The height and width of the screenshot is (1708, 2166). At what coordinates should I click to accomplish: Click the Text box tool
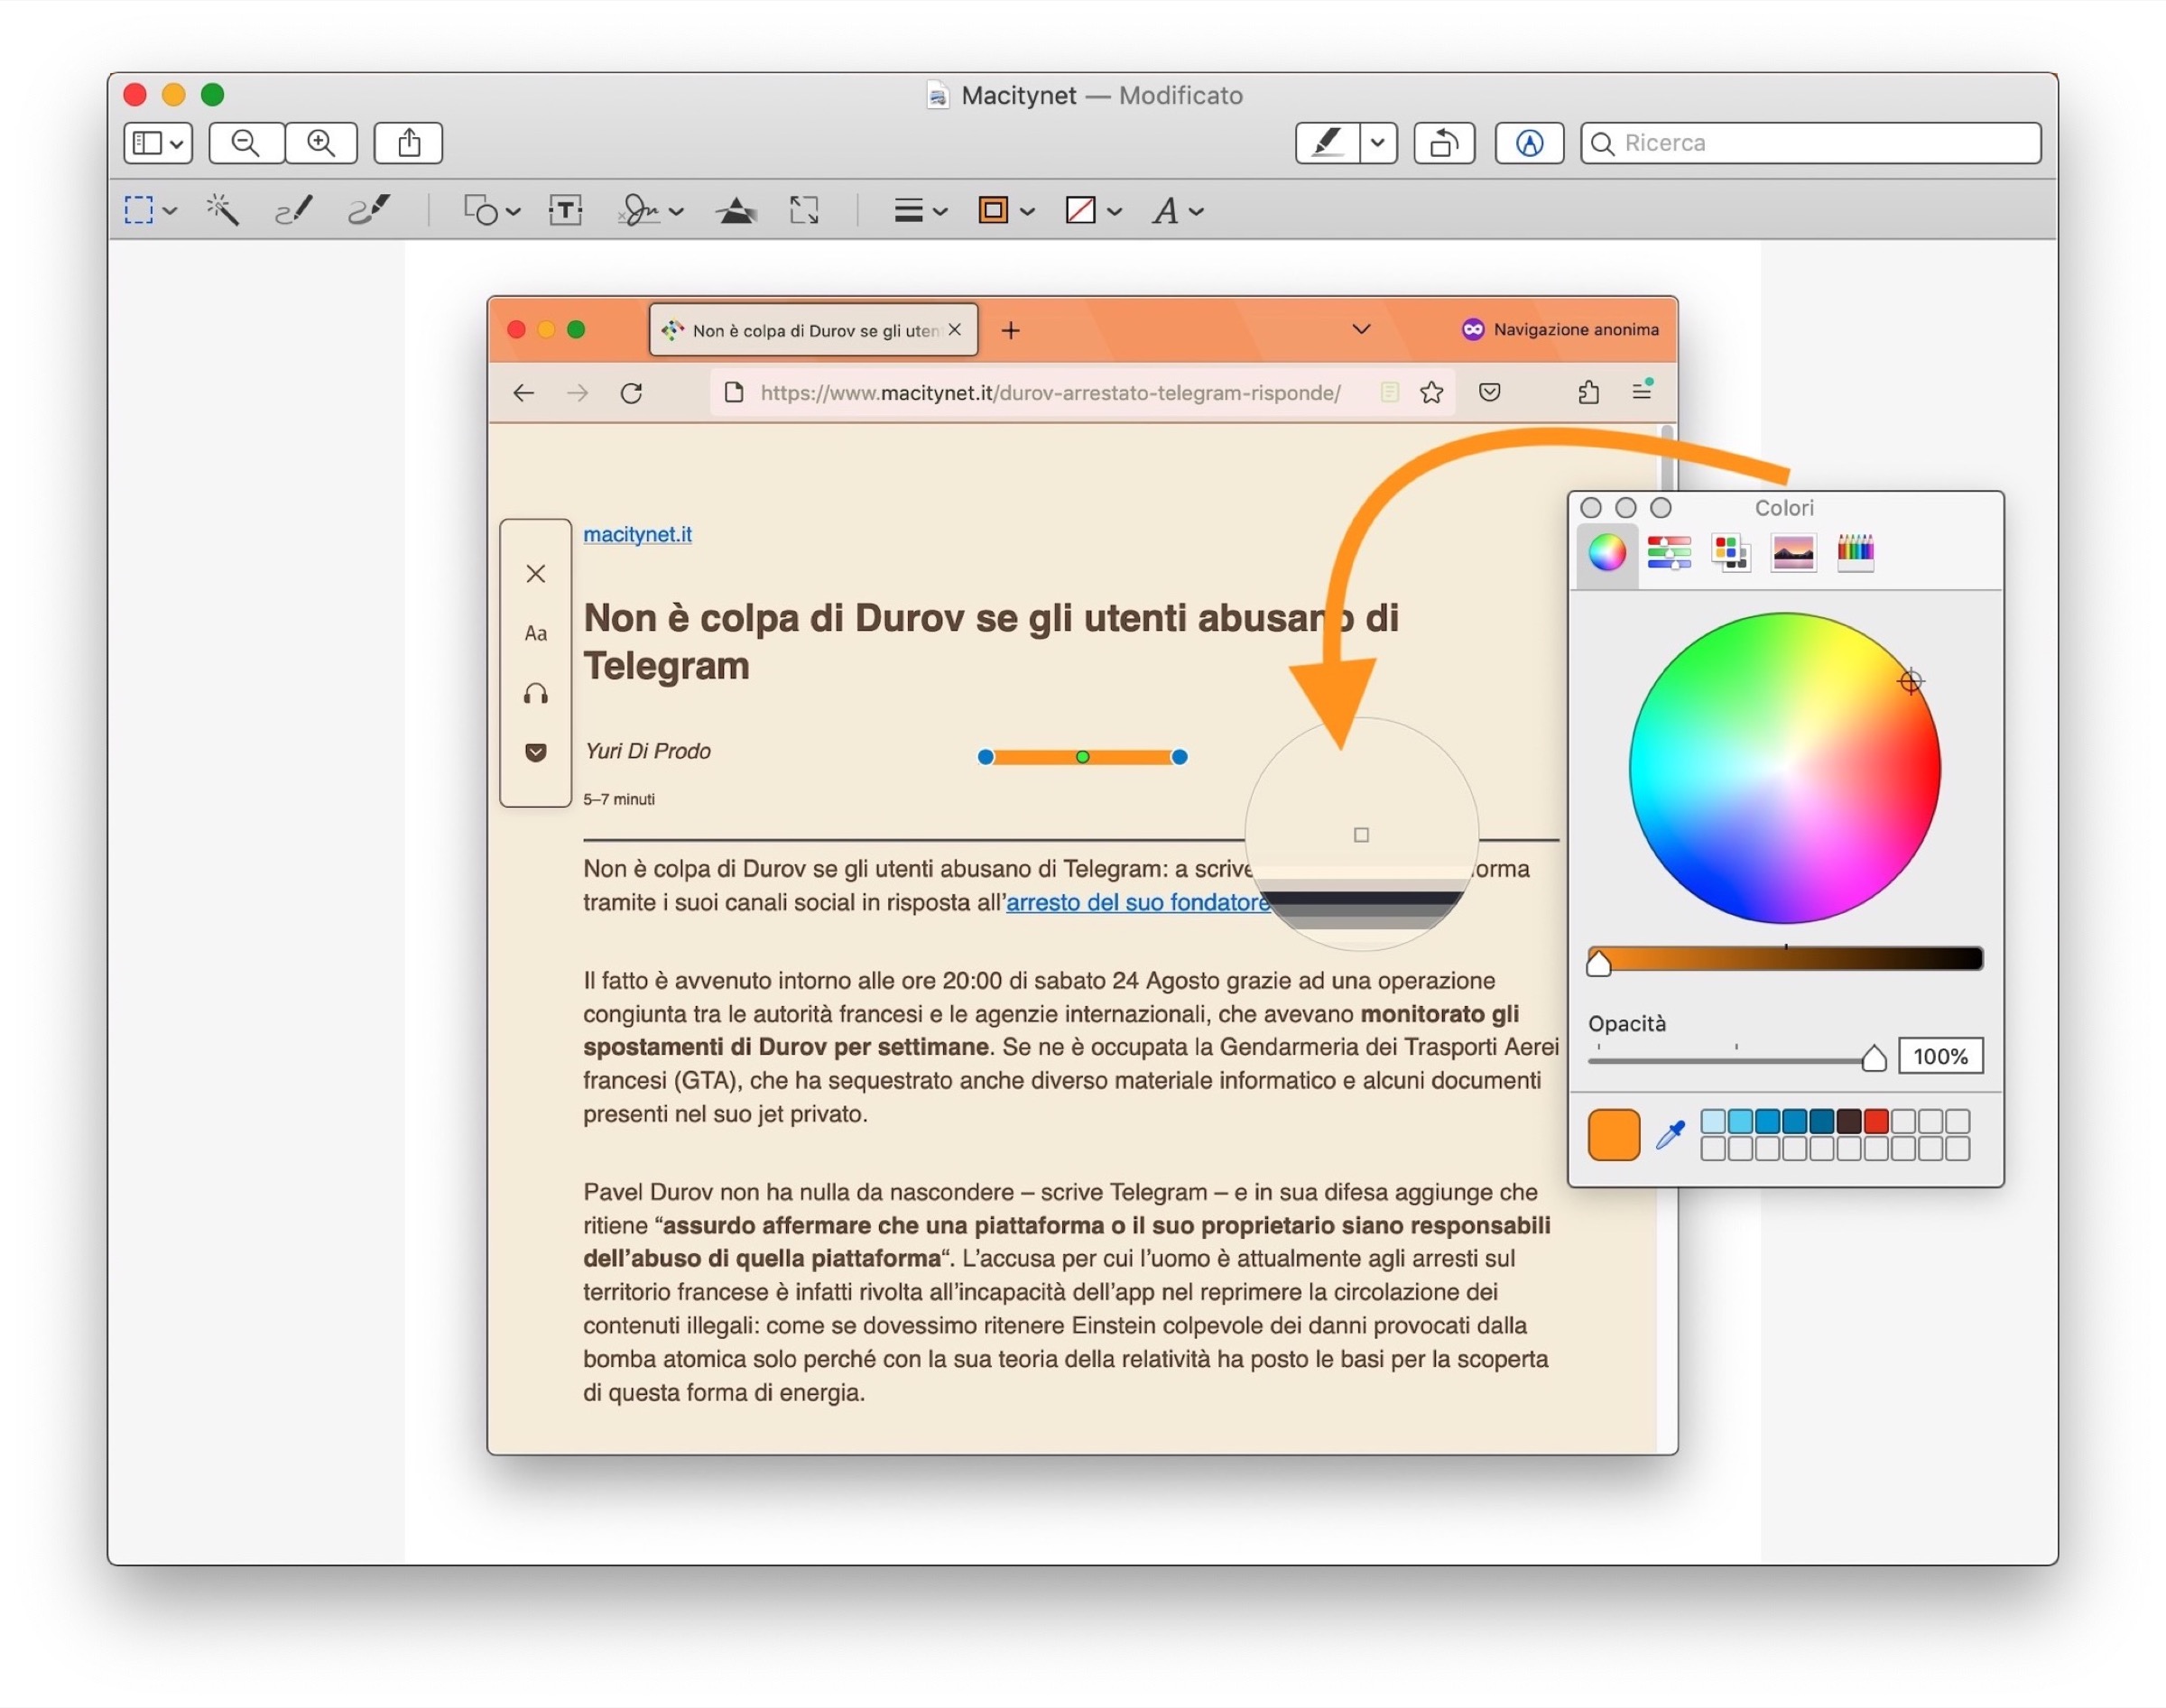point(566,210)
